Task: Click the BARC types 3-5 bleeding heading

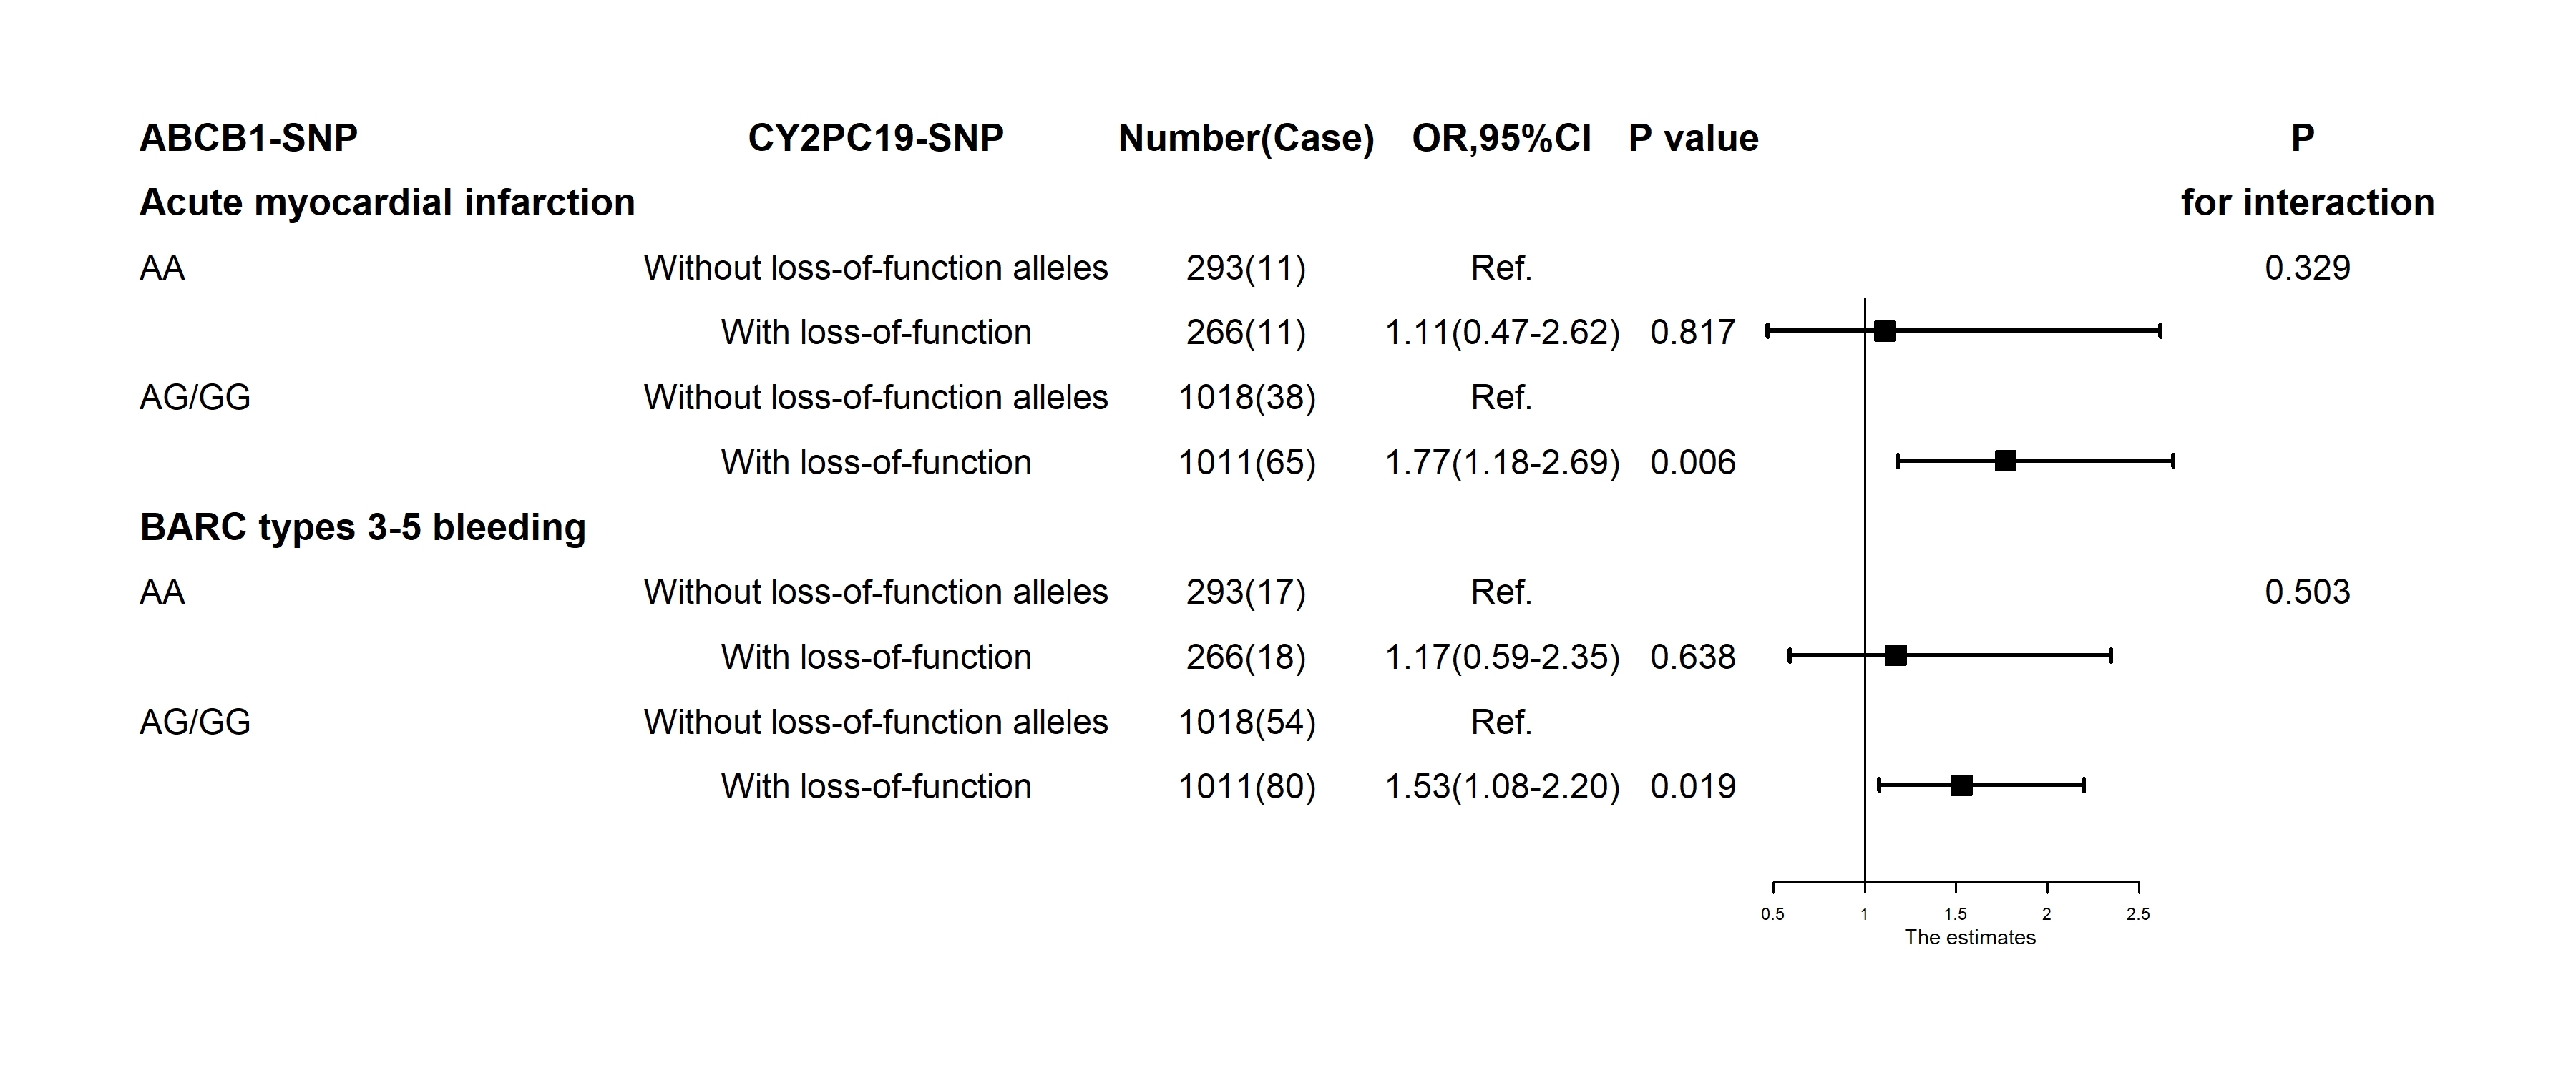Action: click(363, 527)
